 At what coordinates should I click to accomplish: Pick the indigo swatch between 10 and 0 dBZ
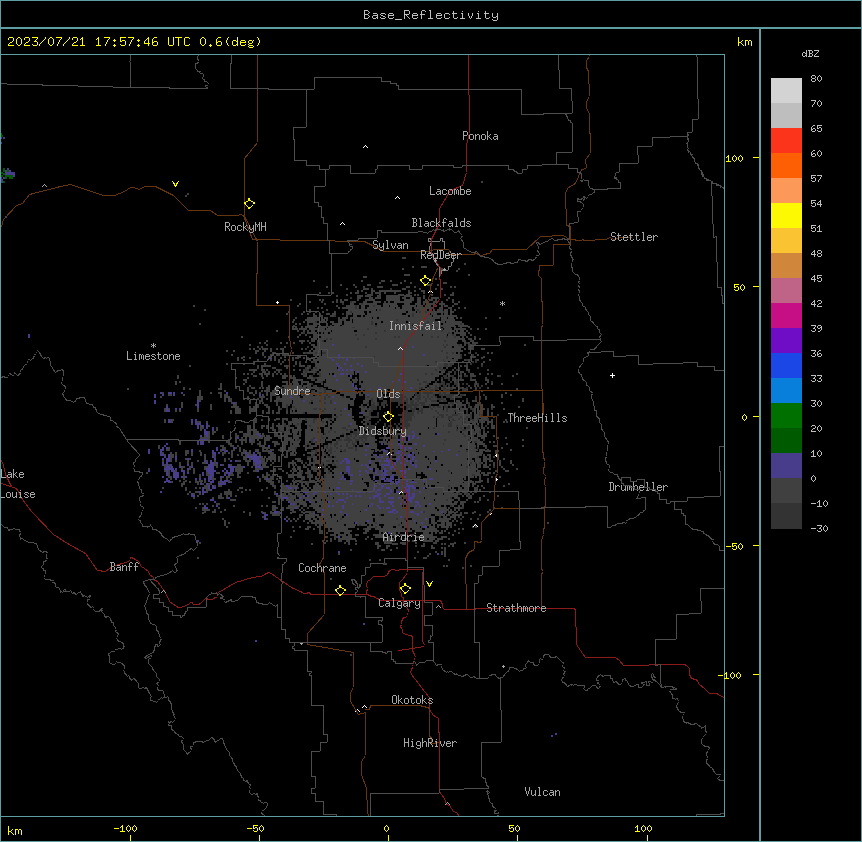click(x=786, y=466)
